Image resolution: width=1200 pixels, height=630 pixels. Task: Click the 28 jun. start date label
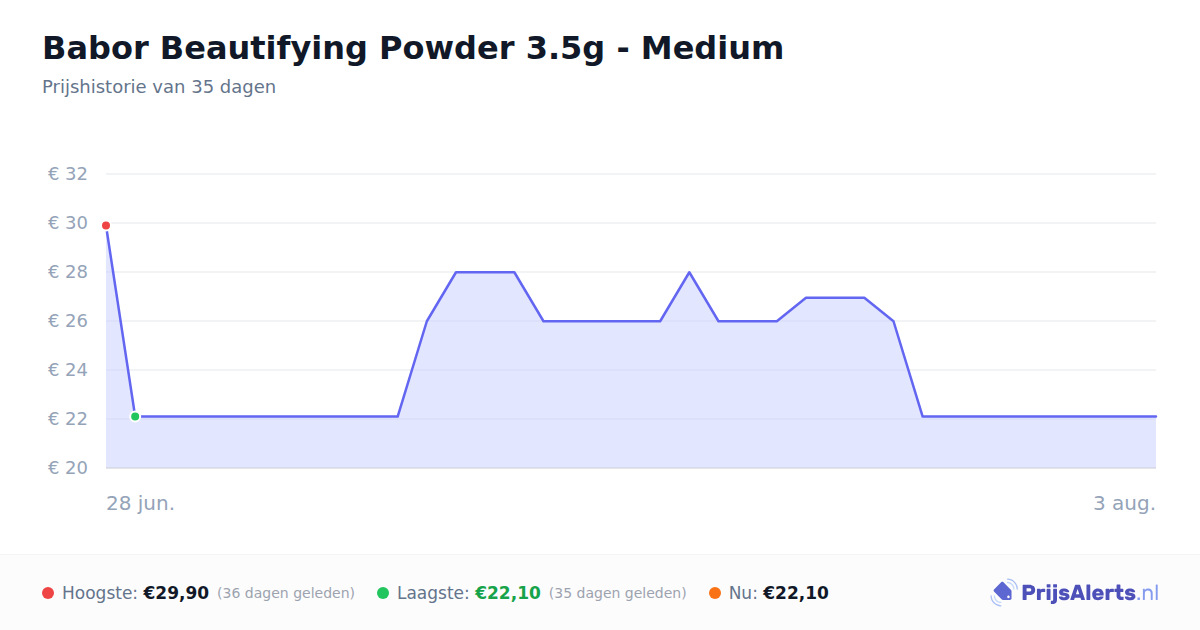point(141,503)
